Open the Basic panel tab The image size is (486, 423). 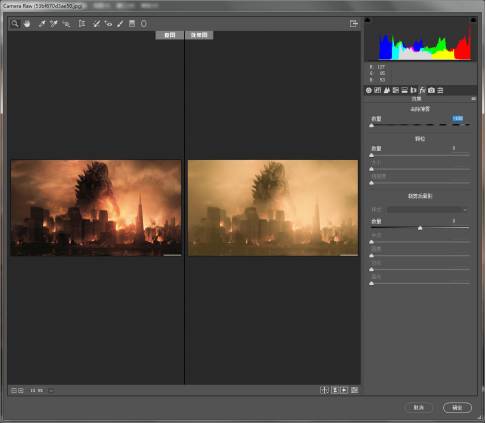[369, 90]
